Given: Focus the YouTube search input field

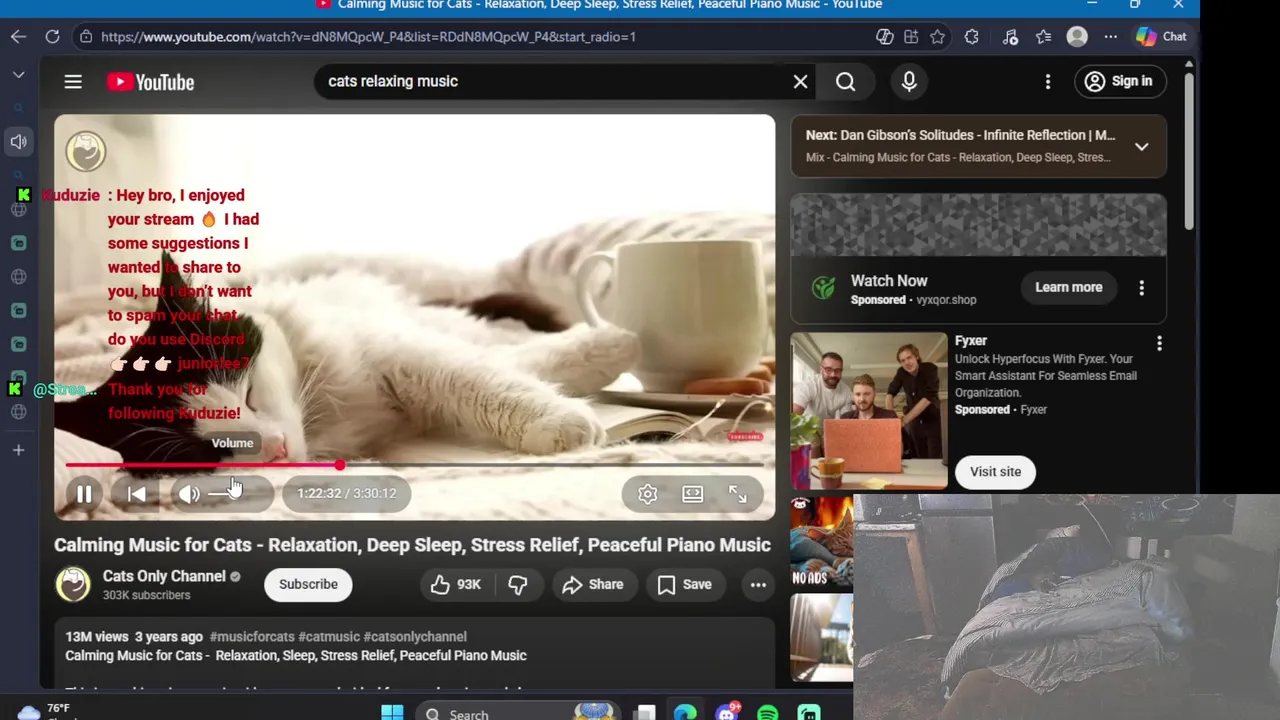Looking at the screenshot, I should tap(550, 82).
